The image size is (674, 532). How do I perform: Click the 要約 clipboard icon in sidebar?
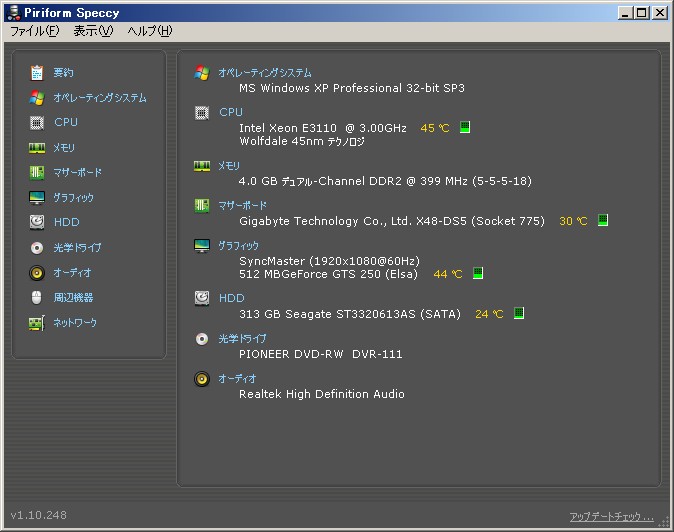(37, 73)
